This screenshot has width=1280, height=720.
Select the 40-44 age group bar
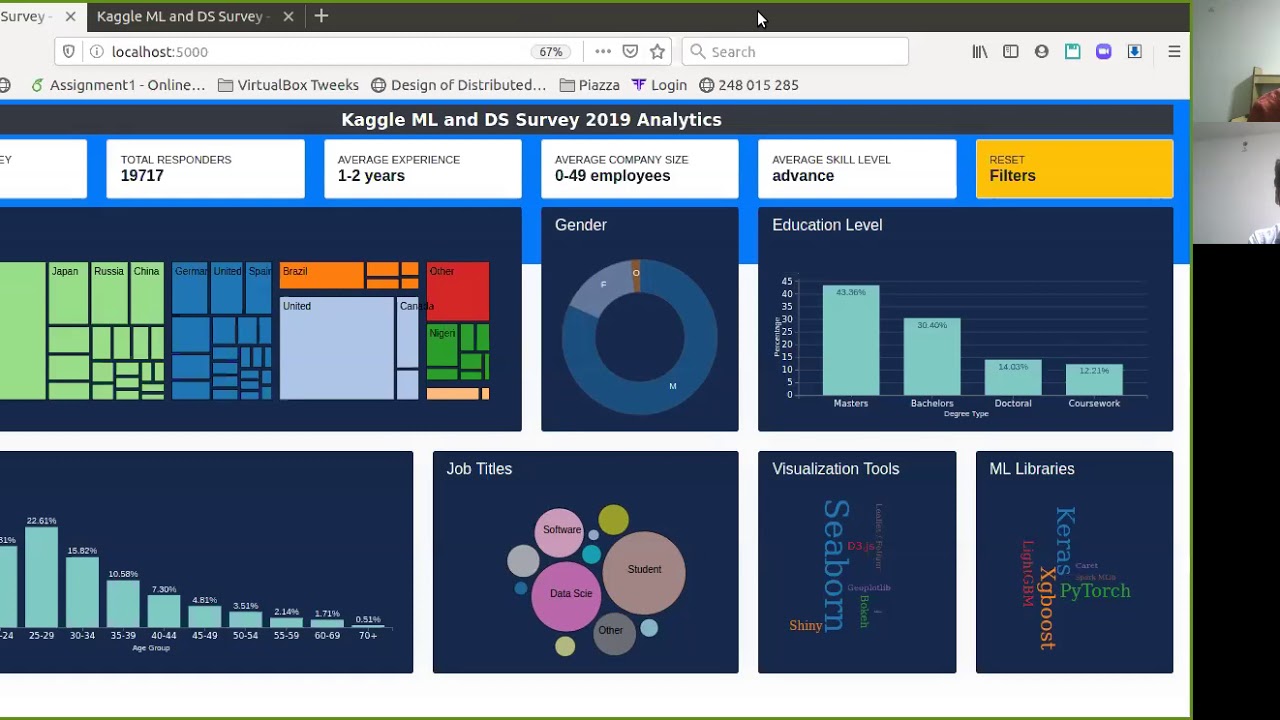(x=164, y=612)
